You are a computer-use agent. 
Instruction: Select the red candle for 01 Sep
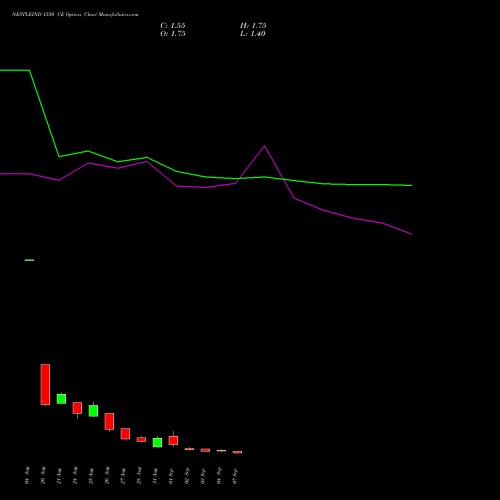point(173,440)
